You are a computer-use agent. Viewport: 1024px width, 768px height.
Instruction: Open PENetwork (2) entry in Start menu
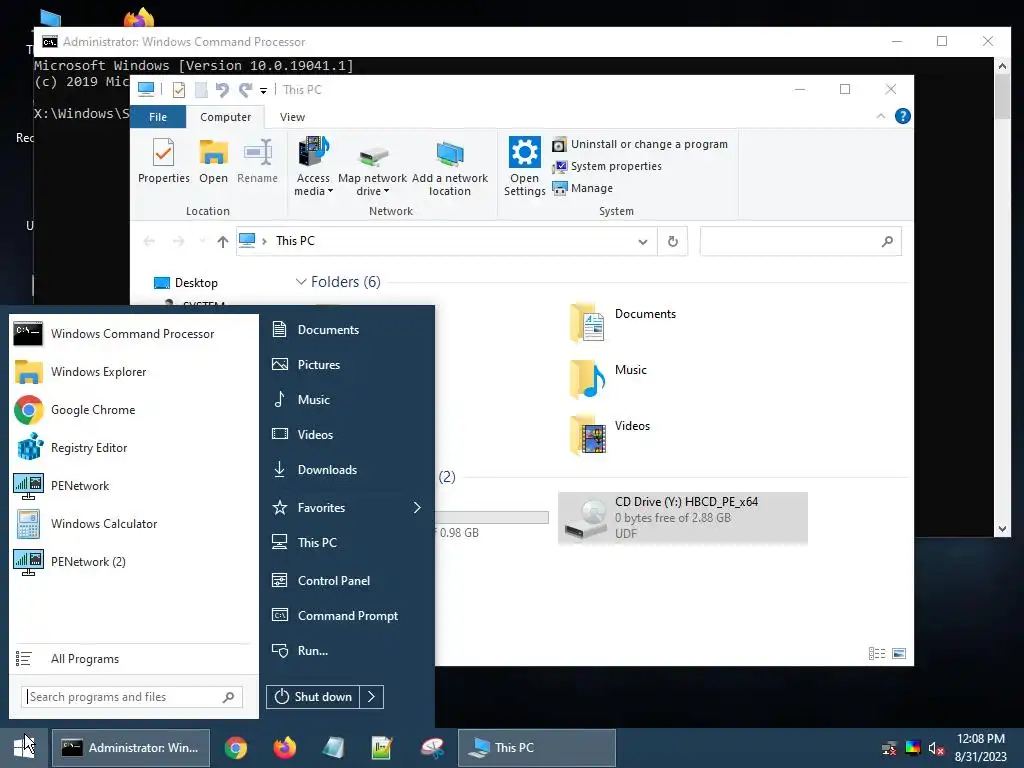click(133, 562)
